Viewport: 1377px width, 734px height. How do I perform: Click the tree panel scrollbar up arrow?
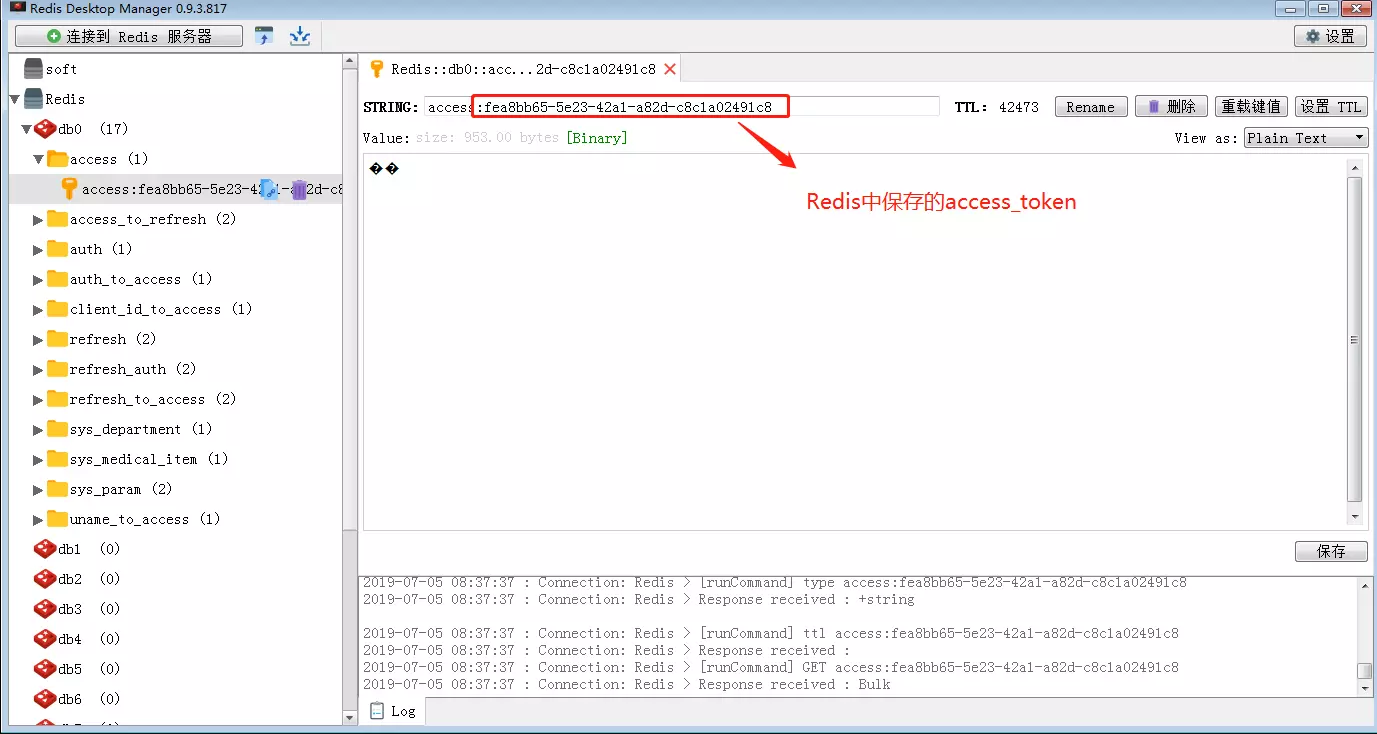tap(350, 62)
